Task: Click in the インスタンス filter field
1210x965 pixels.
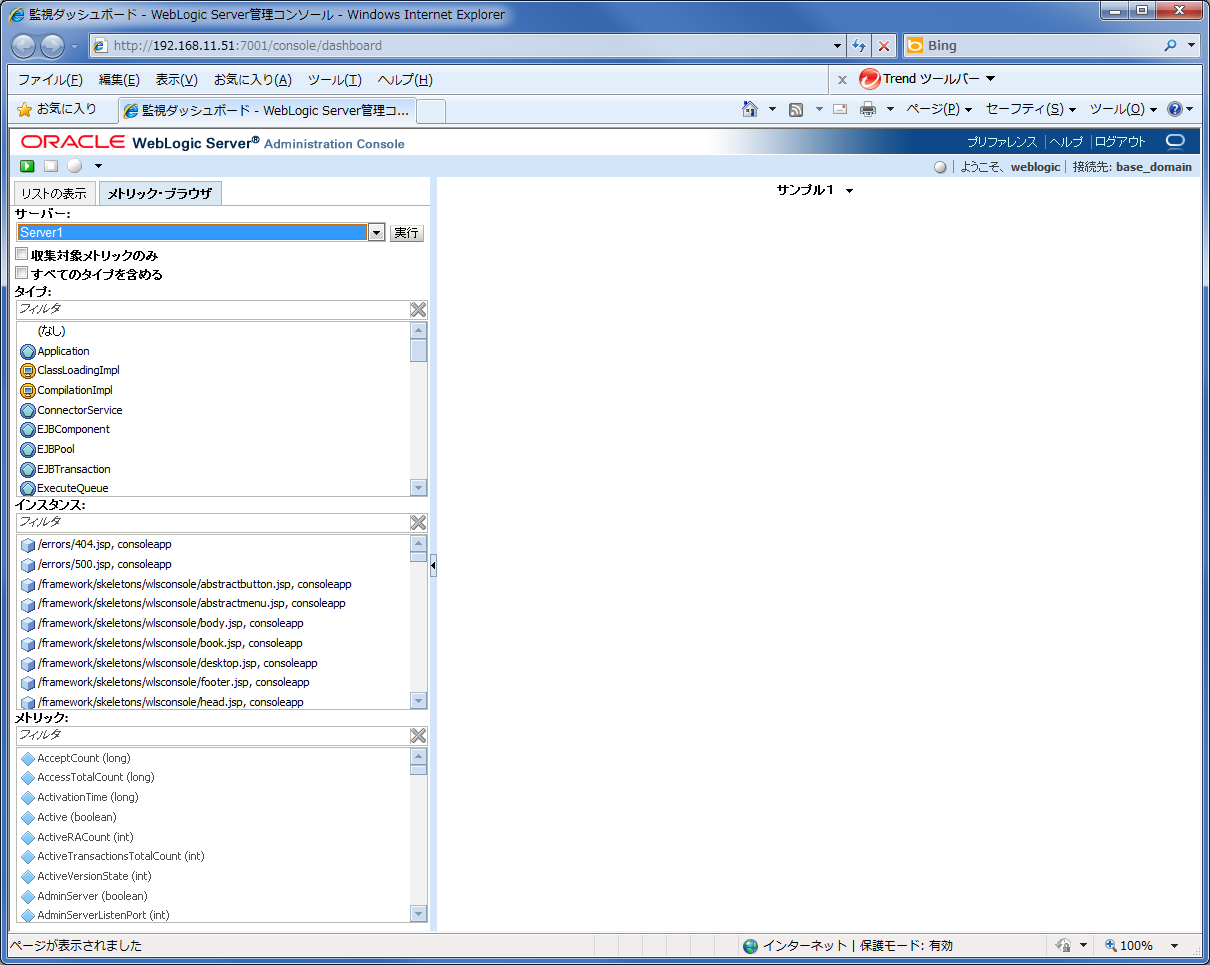Action: (212, 523)
